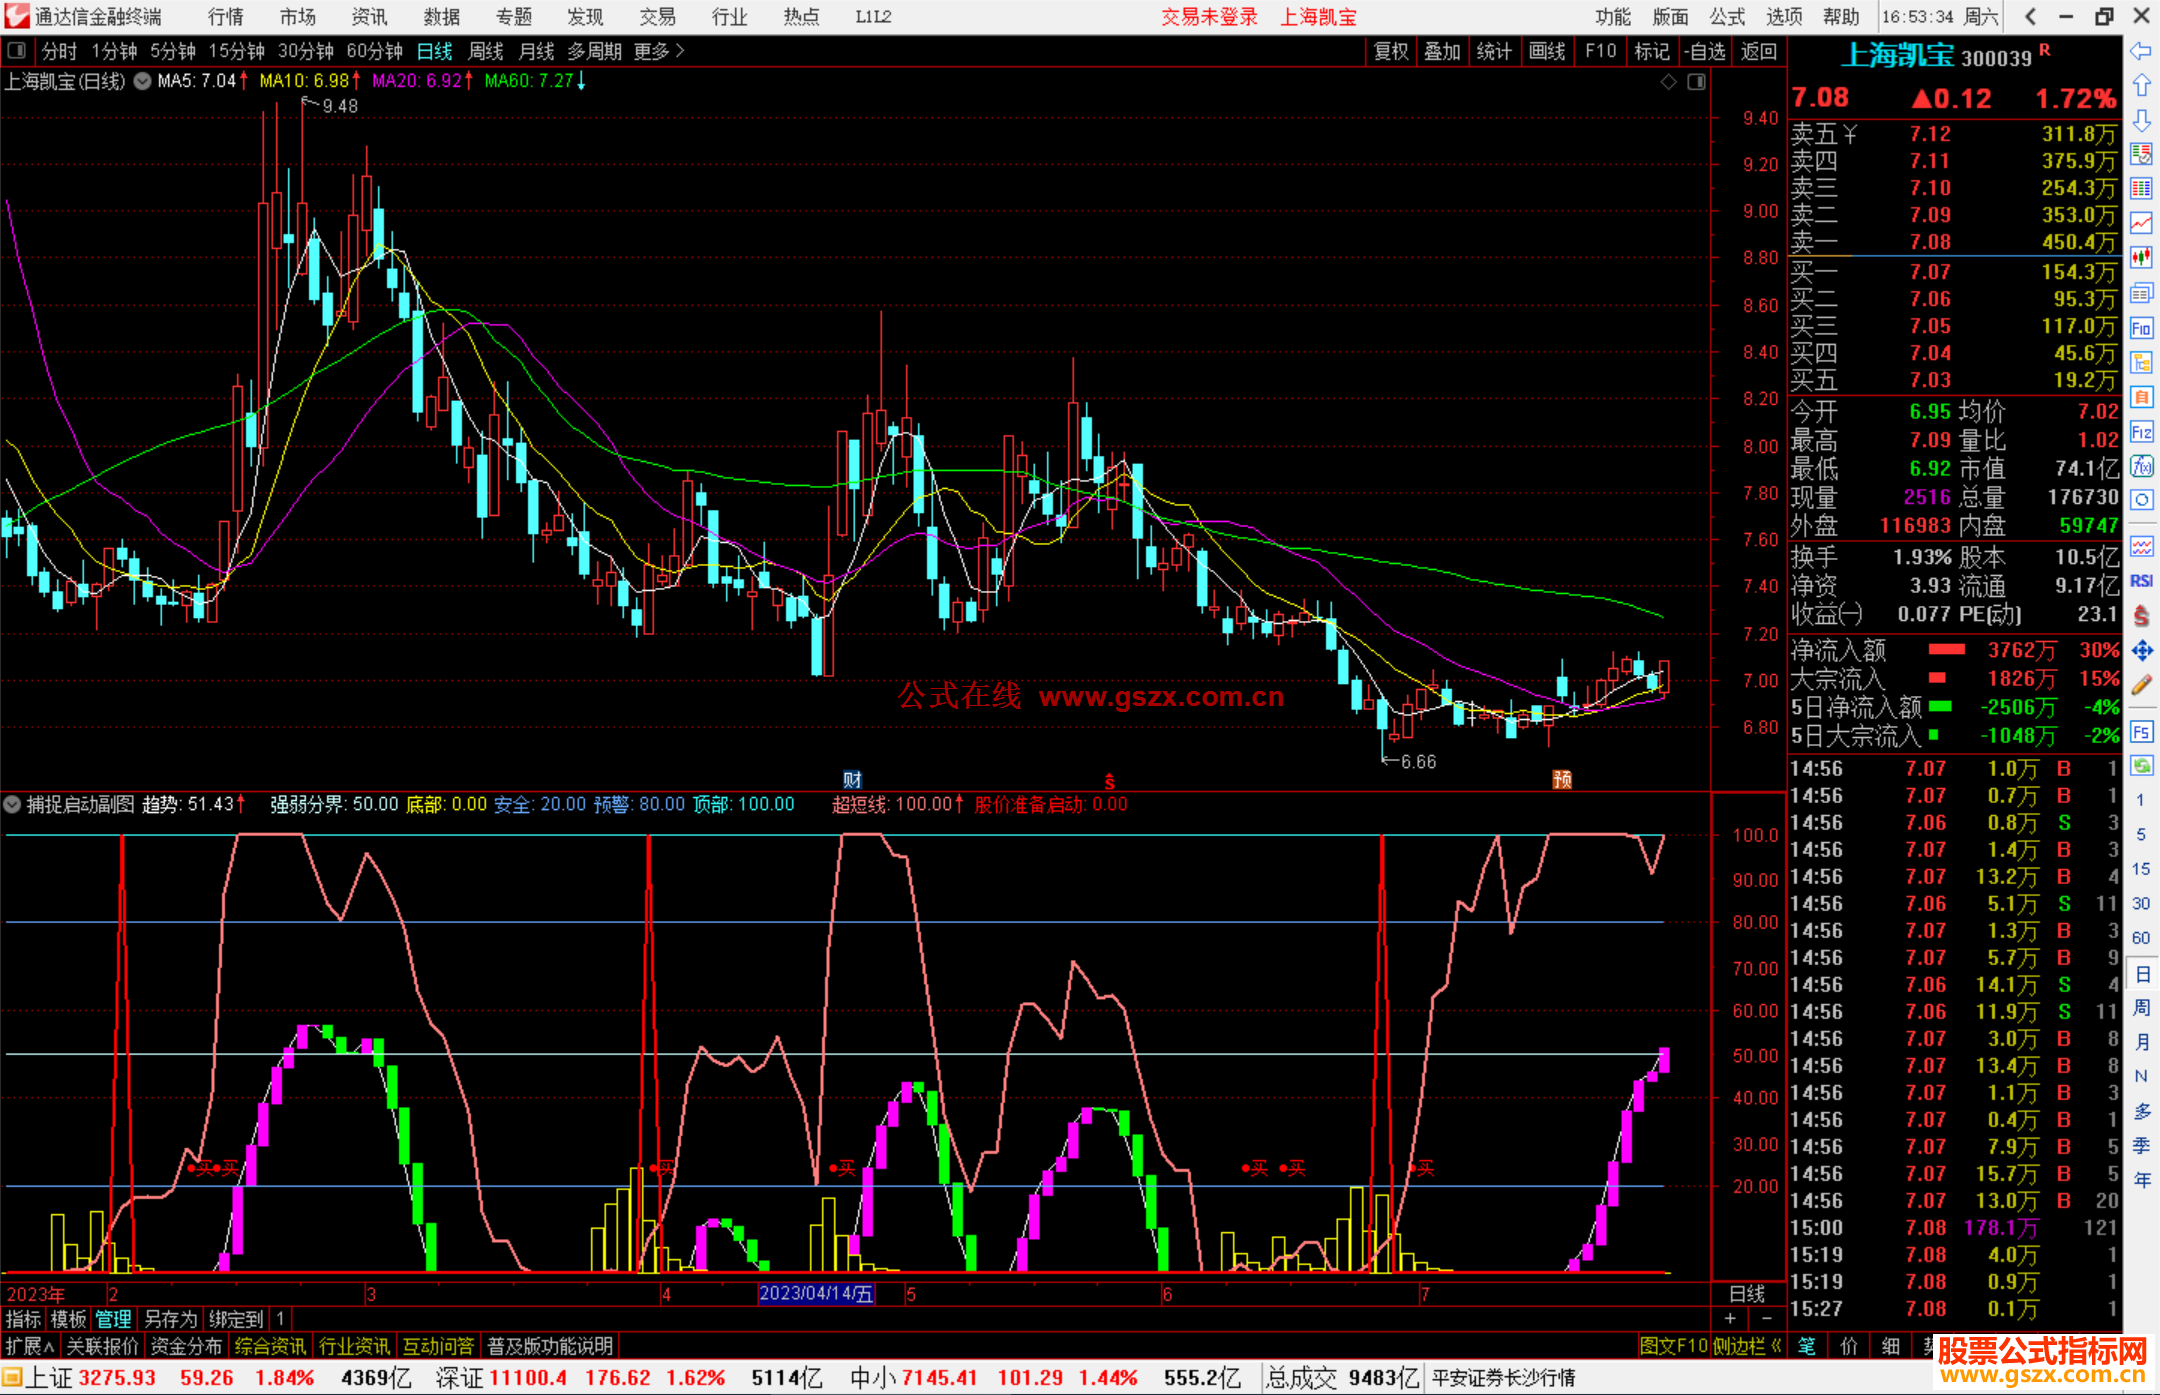Click the plus zoom button below chart
Image resolution: width=2160 pixels, height=1395 pixels.
coord(1731,1319)
